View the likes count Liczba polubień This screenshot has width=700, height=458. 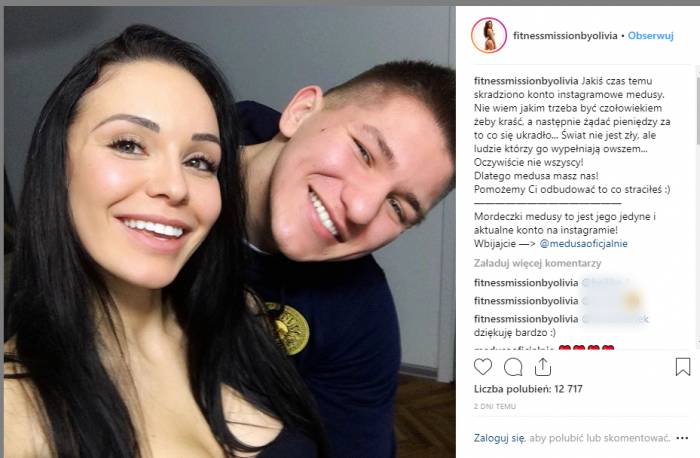528,389
